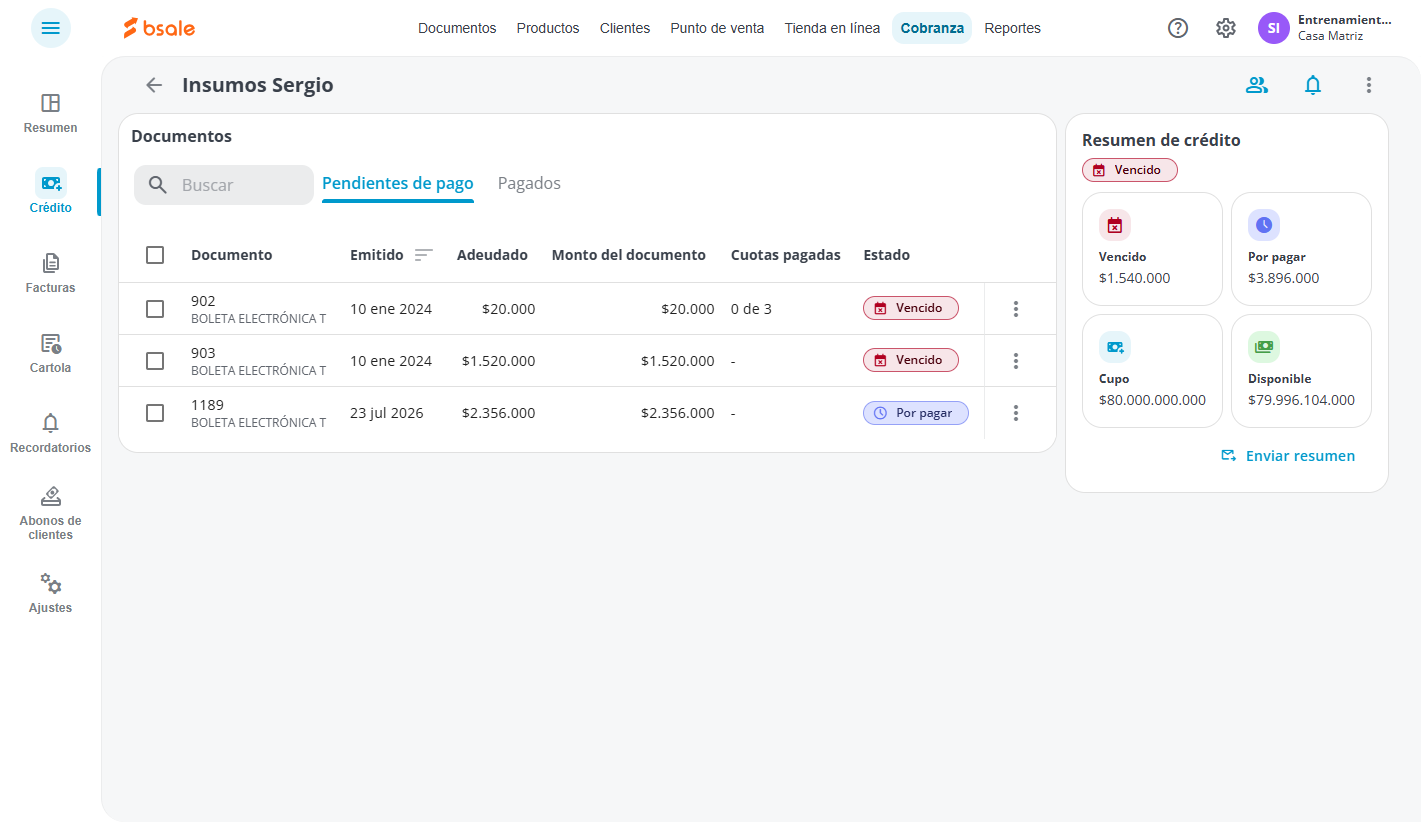Click the Por pagar clock card icon

tap(1264, 225)
